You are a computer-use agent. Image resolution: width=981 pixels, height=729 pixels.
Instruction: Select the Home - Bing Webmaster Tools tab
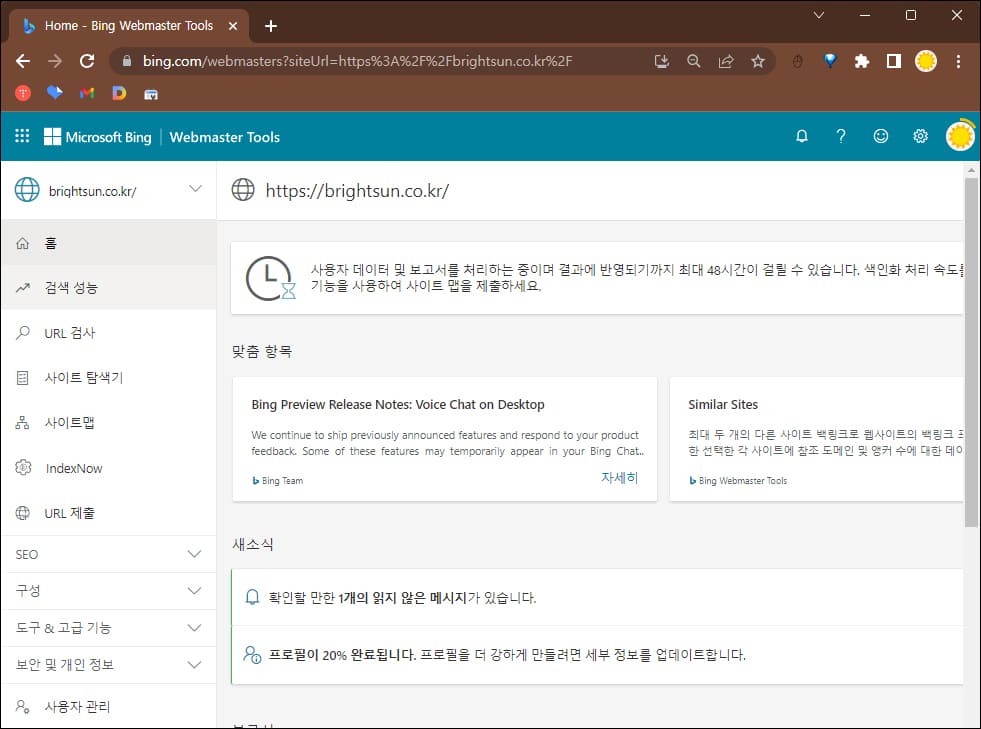pos(129,26)
